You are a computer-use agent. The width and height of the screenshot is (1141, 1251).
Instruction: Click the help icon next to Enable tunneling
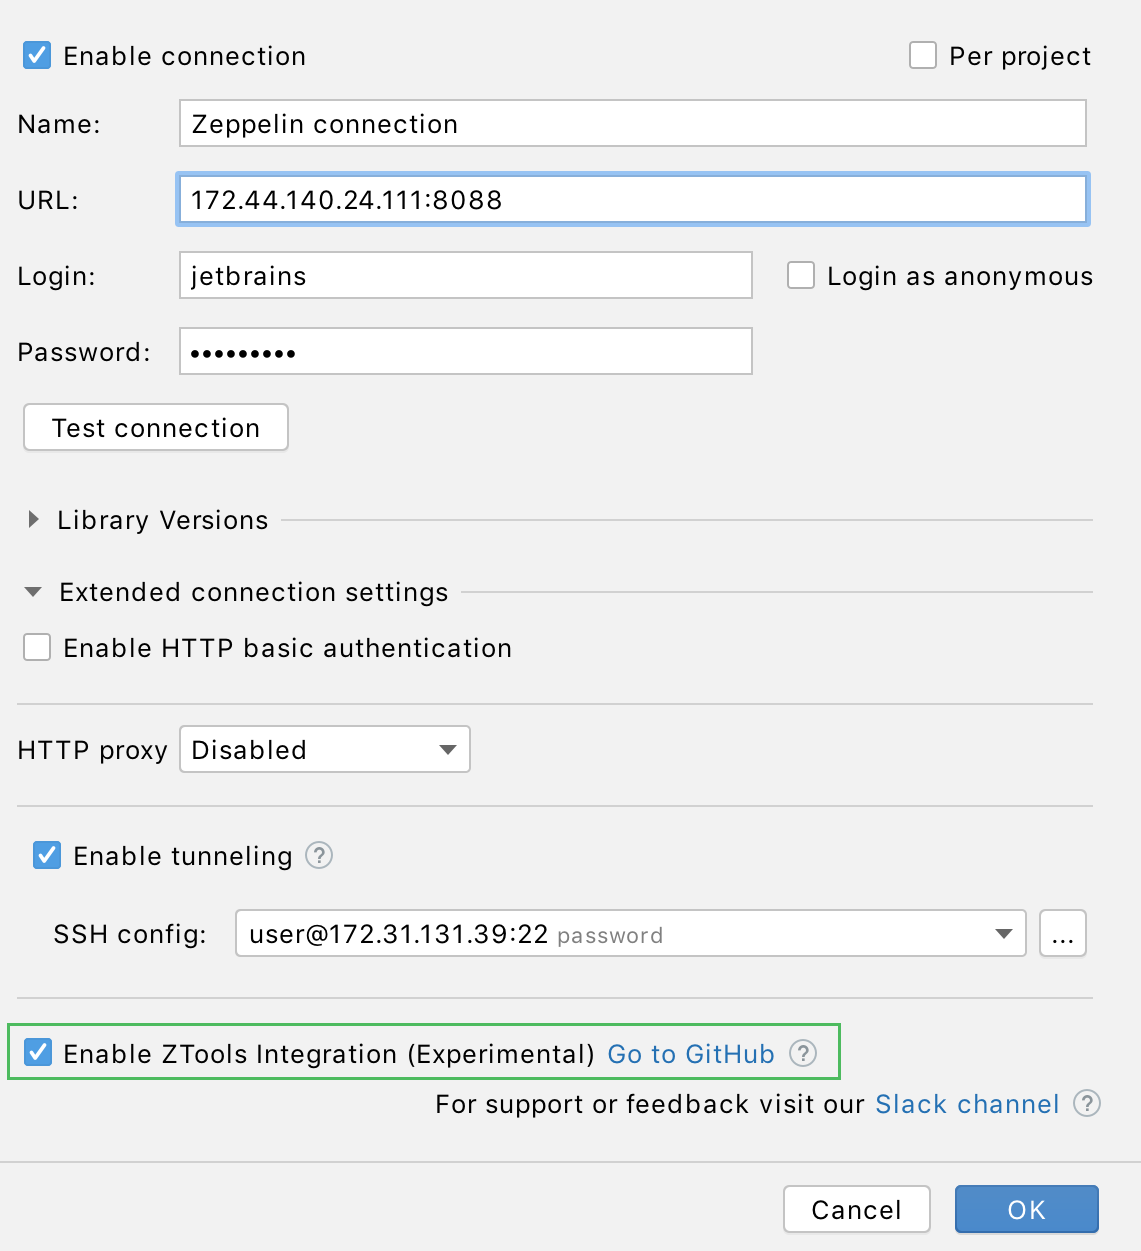(x=318, y=856)
